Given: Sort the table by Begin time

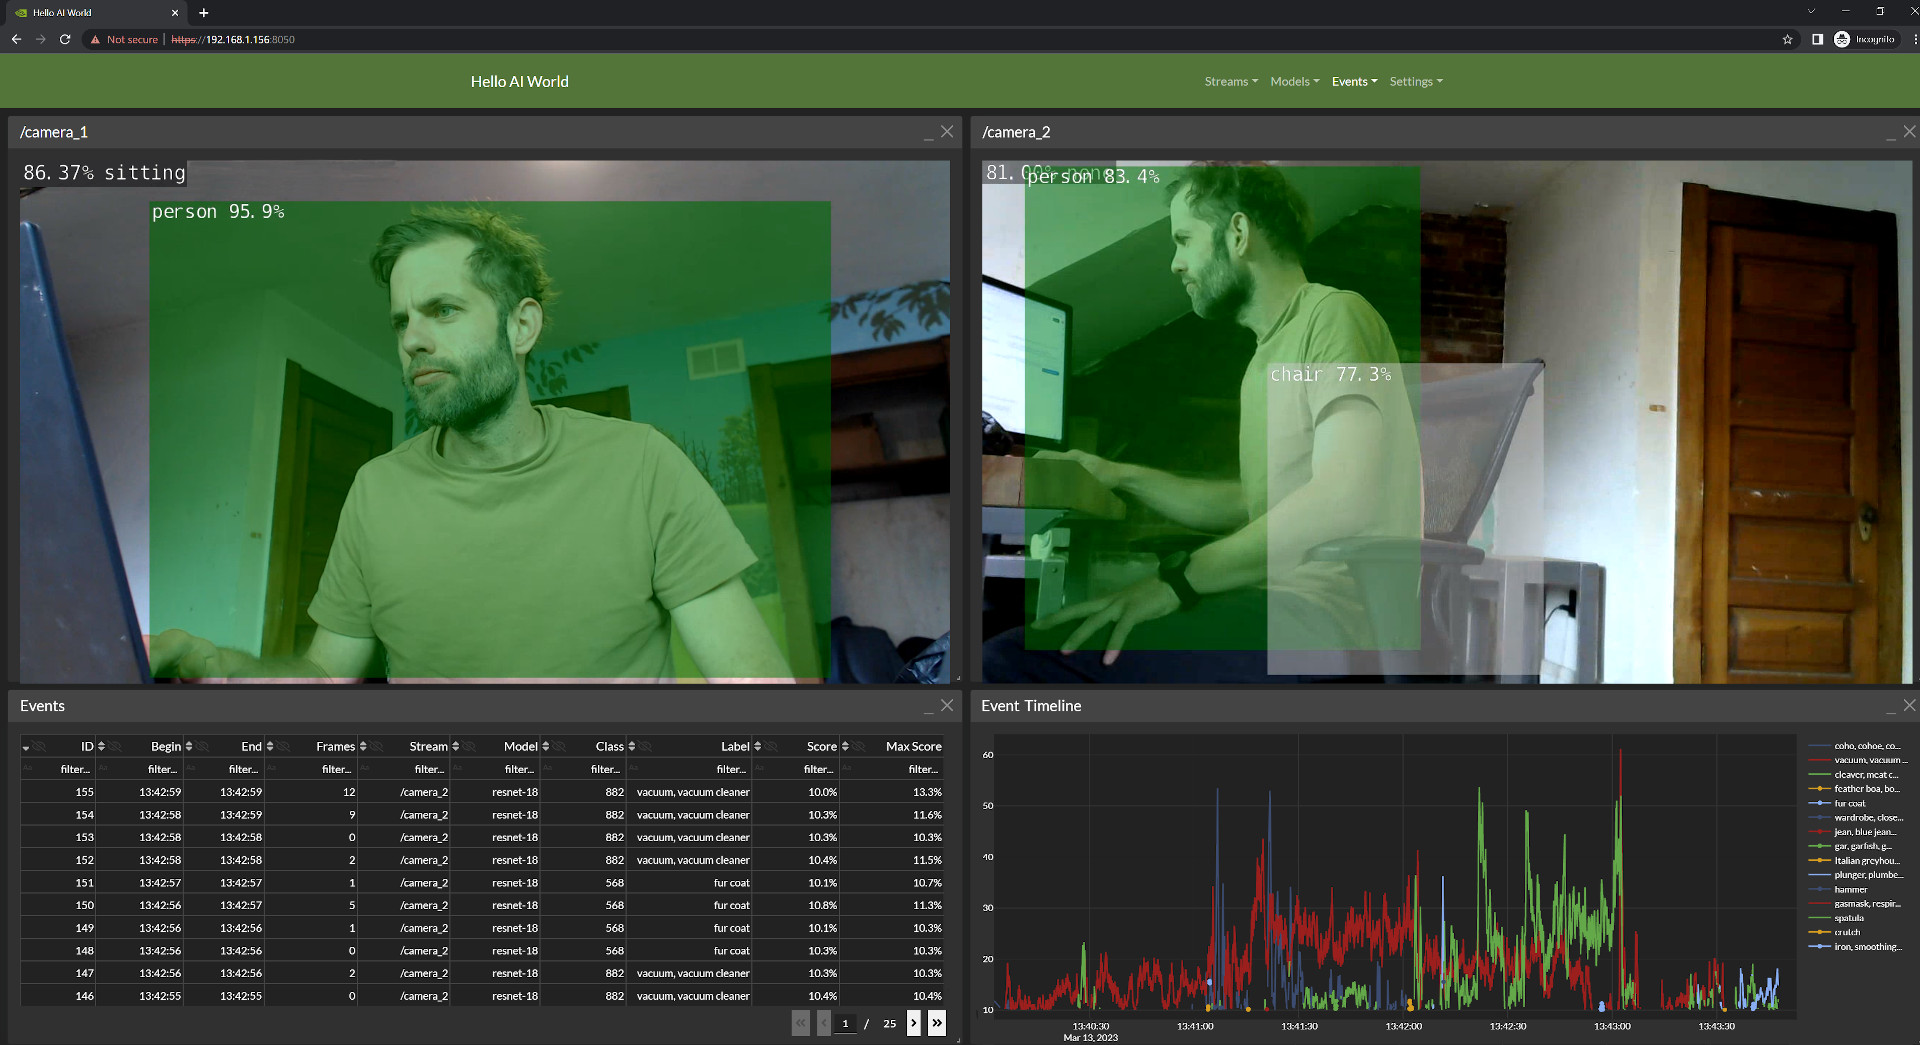Looking at the screenshot, I should coord(189,747).
